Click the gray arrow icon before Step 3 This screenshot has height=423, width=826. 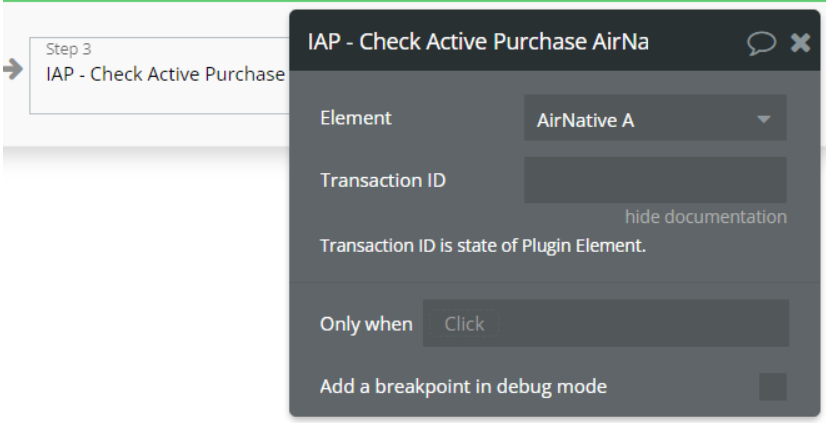(x=13, y=69)
